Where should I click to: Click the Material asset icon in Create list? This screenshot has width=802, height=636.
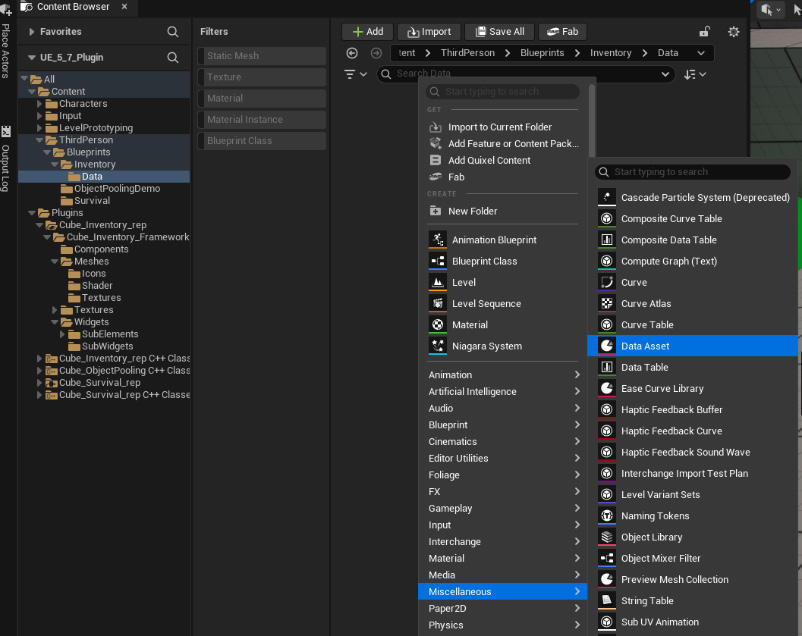coord(437,324)
